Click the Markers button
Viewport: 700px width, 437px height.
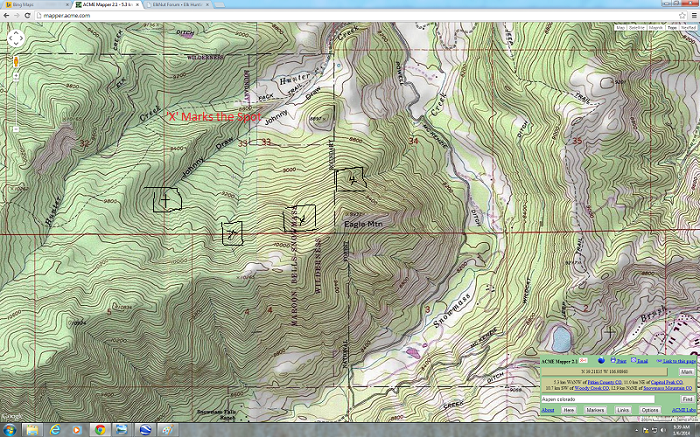coord(595,410)
